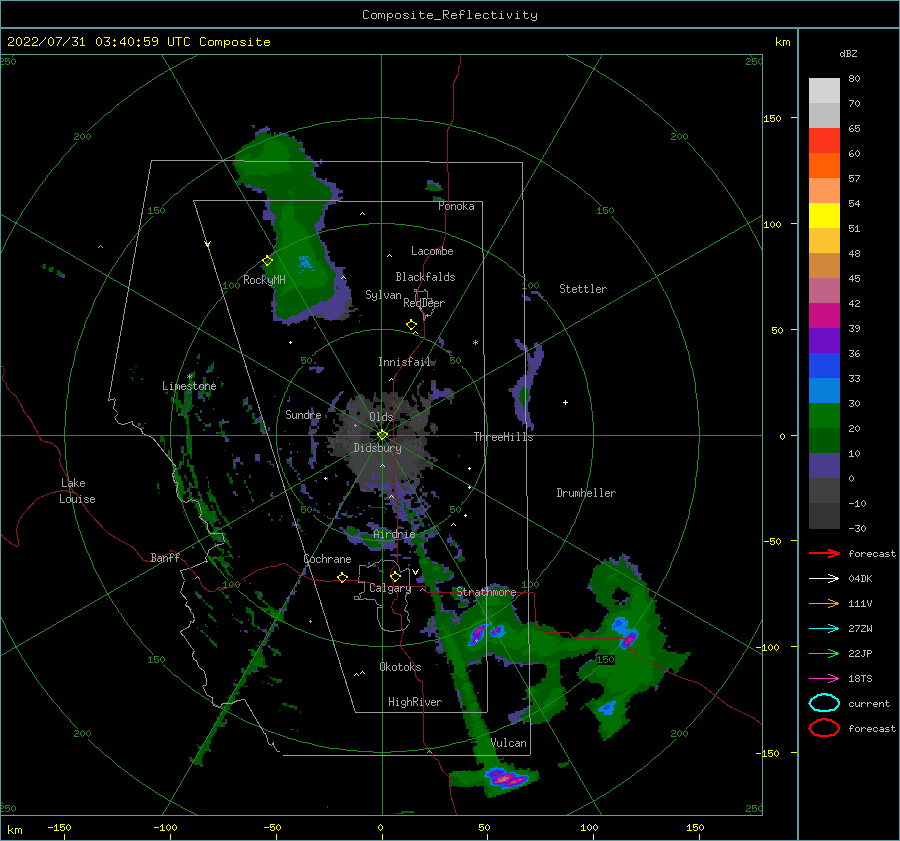This screenshot has height=841, width=900.
Task: Click the yellow diamond marker below Cochrane
Action: tap(342, 578)
